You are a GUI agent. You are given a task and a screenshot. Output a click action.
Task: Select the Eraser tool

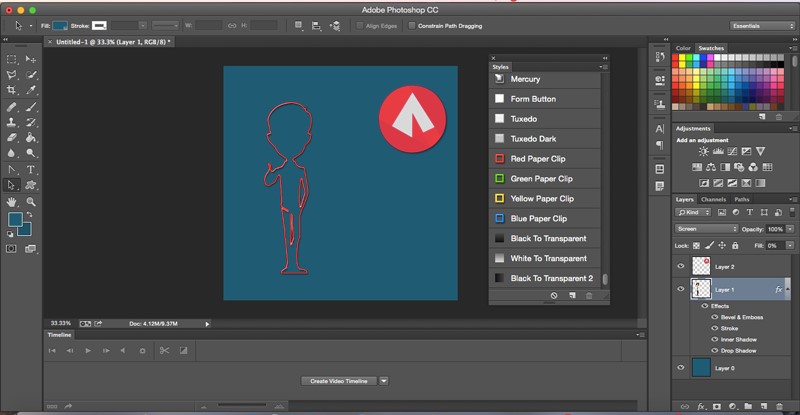pyautogui.click(x=11, y=137)
